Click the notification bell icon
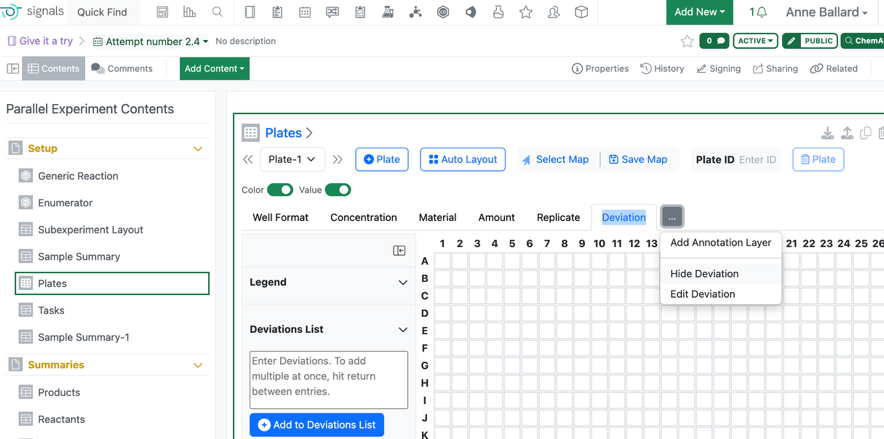This screenshot has width=884, height=439. click(x=762, y=12)
